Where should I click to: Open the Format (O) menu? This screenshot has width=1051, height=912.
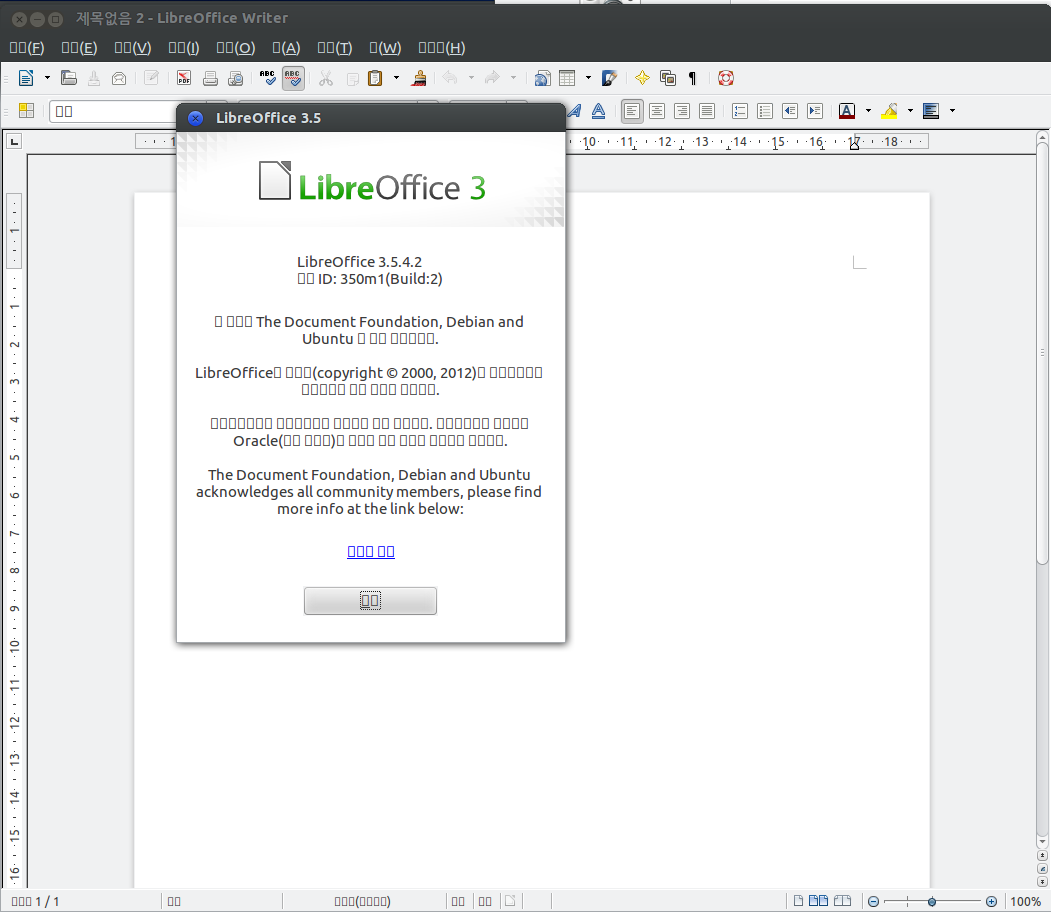(236, 48)
